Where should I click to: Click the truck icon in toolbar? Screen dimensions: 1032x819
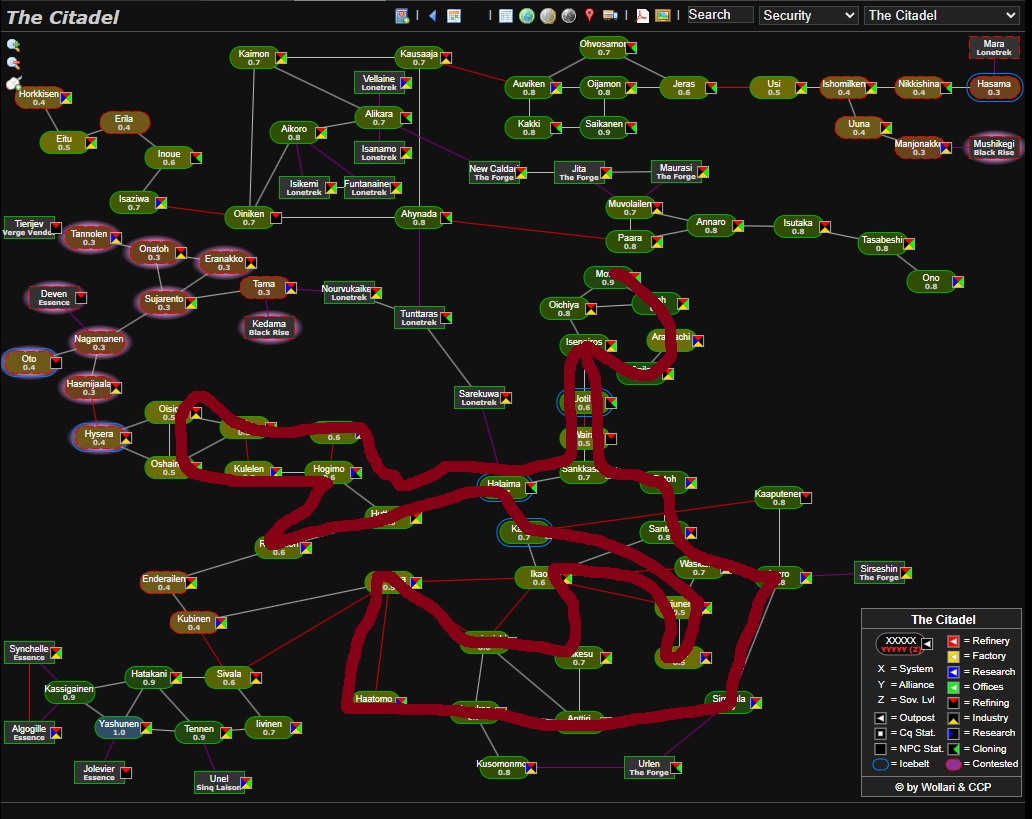(x=609, y=15)
